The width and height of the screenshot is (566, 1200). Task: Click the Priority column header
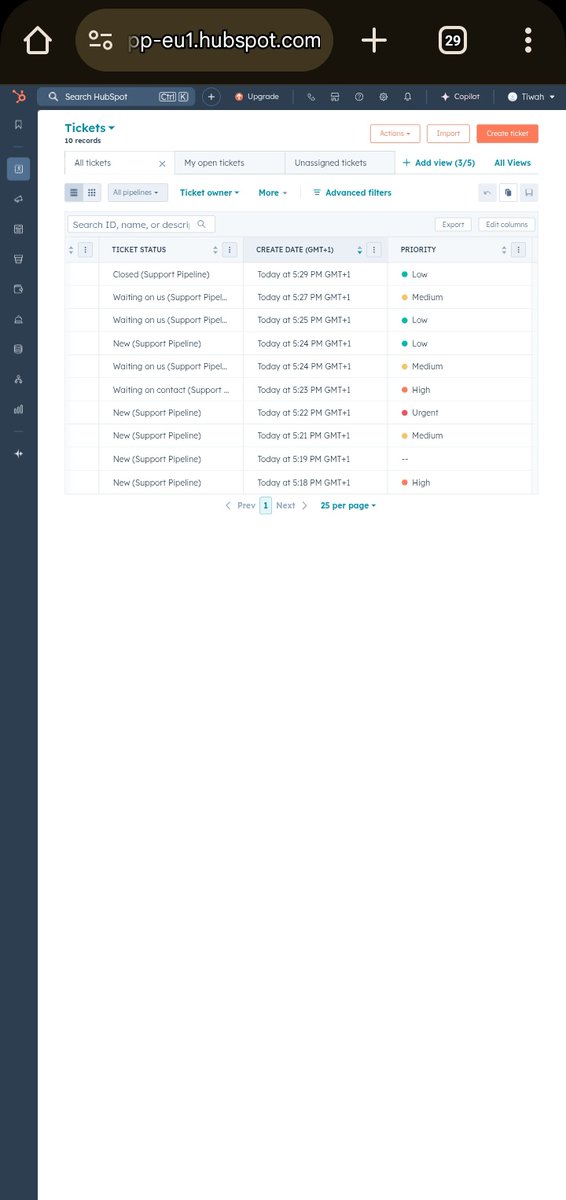[x=418, y=250]
